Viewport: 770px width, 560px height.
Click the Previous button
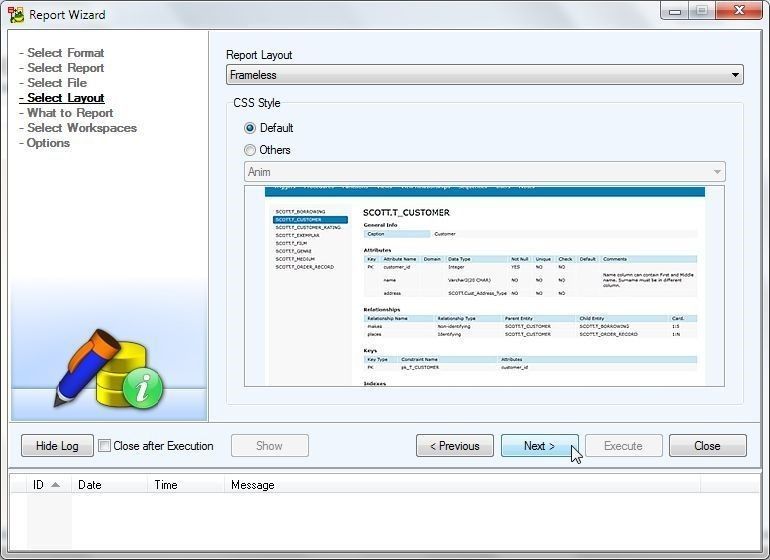coord(455,446)
